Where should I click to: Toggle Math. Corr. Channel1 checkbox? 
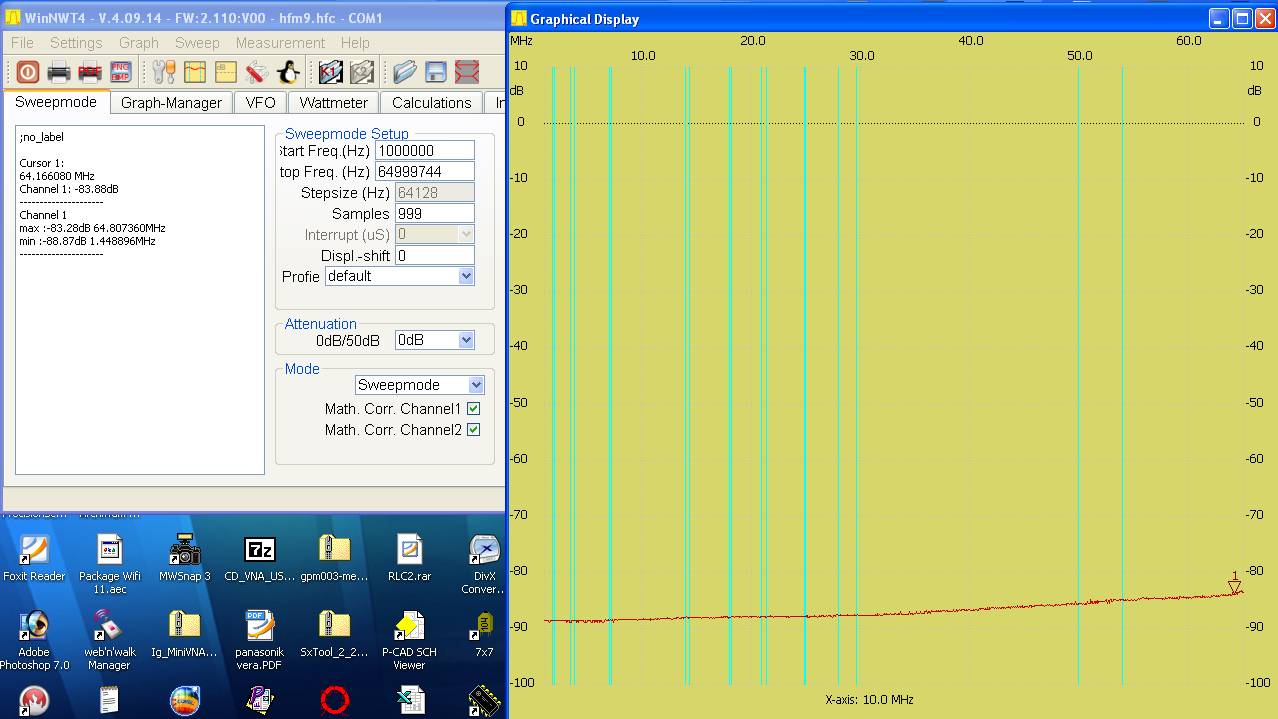point(474,409)
